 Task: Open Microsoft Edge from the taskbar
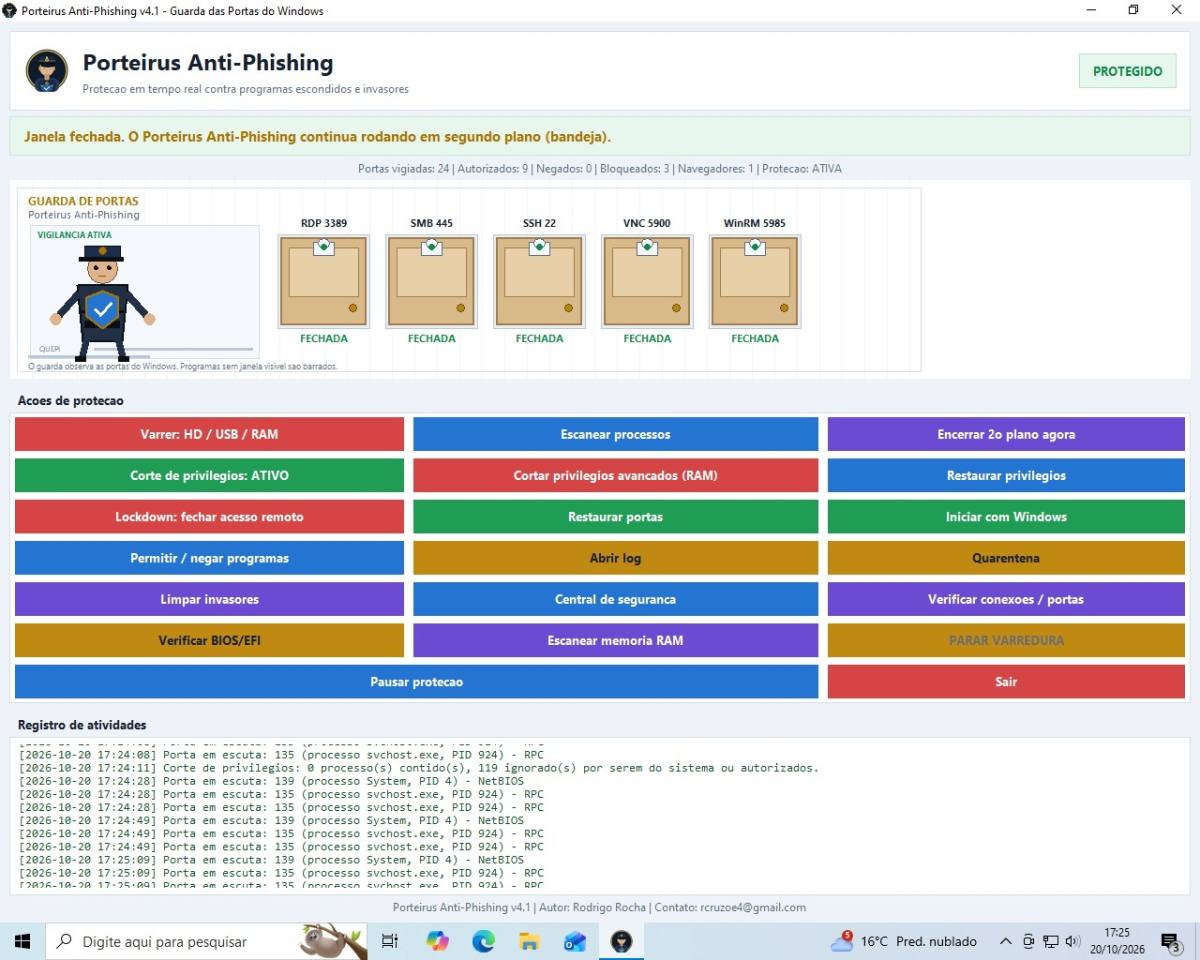pos(483,941)
